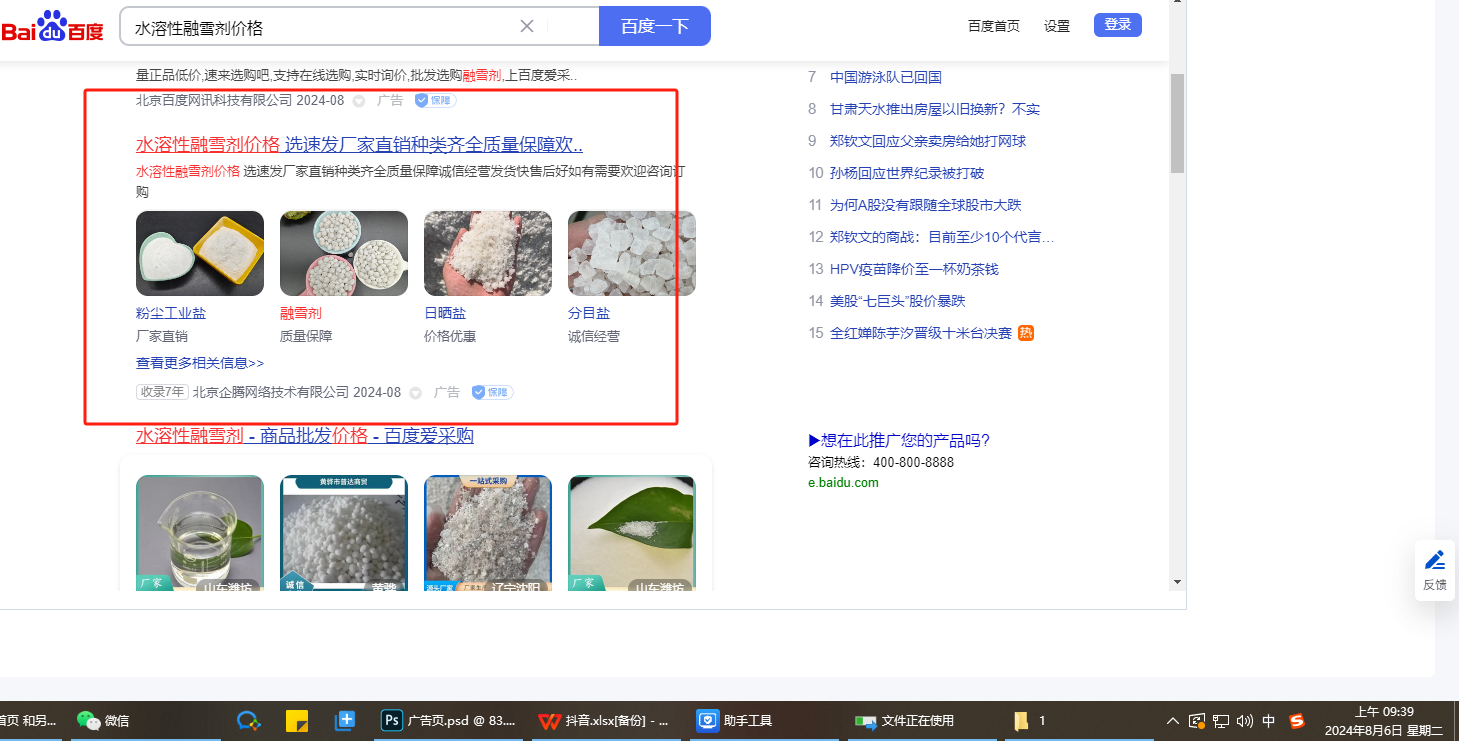Viewport: 1459px width, 741px height.
Task: Open the 粉尘工业盐 product link
Action: point(171,313)
